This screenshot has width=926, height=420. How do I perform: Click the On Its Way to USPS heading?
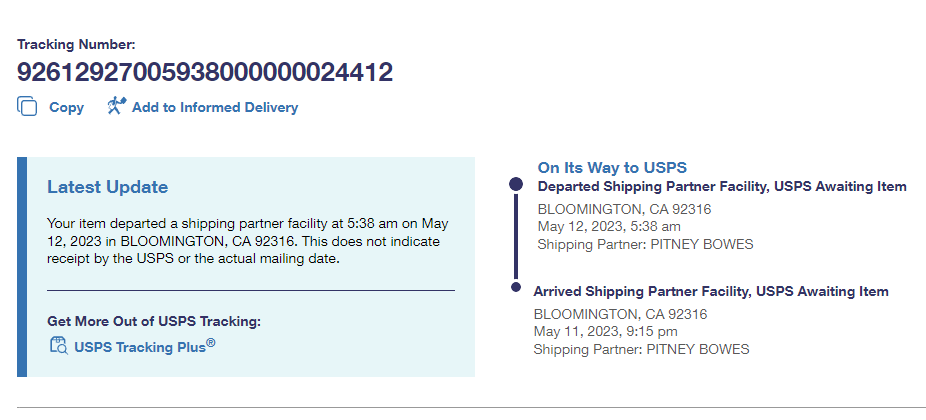[x=612, y=167]
